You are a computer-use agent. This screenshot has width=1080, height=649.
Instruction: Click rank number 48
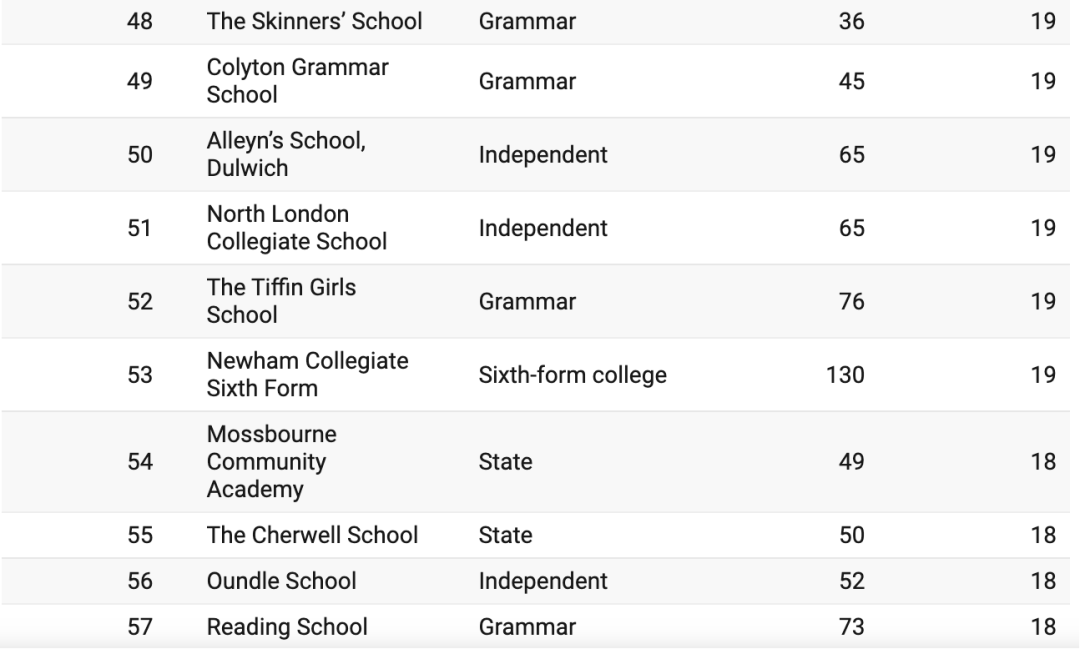[140, 21]
